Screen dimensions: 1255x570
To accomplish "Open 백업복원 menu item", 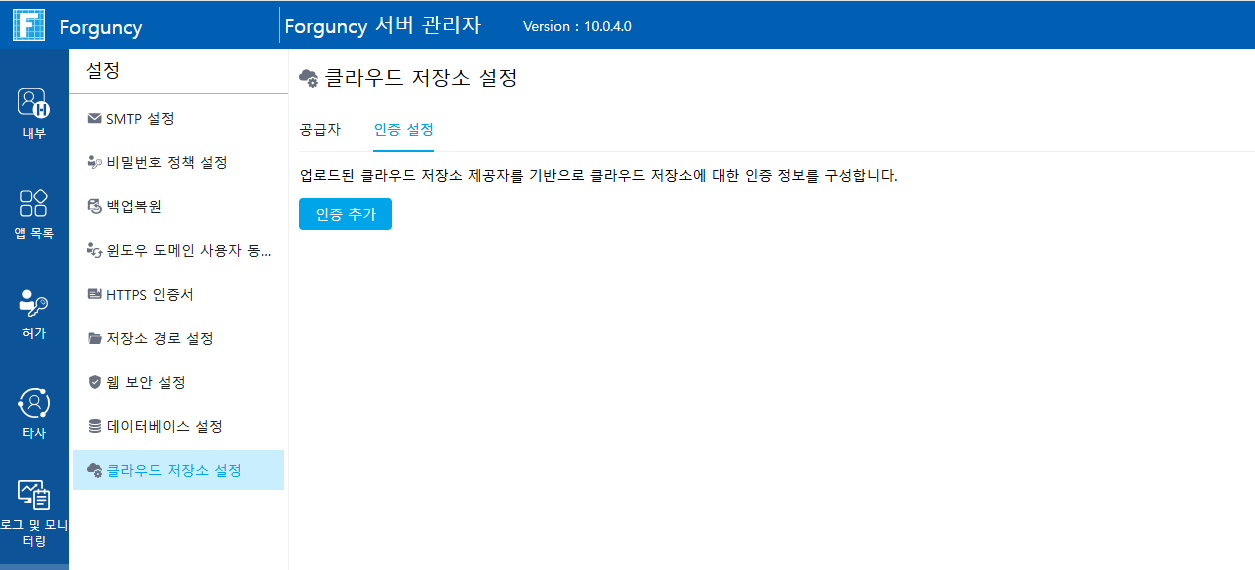I will click(178, 206).
